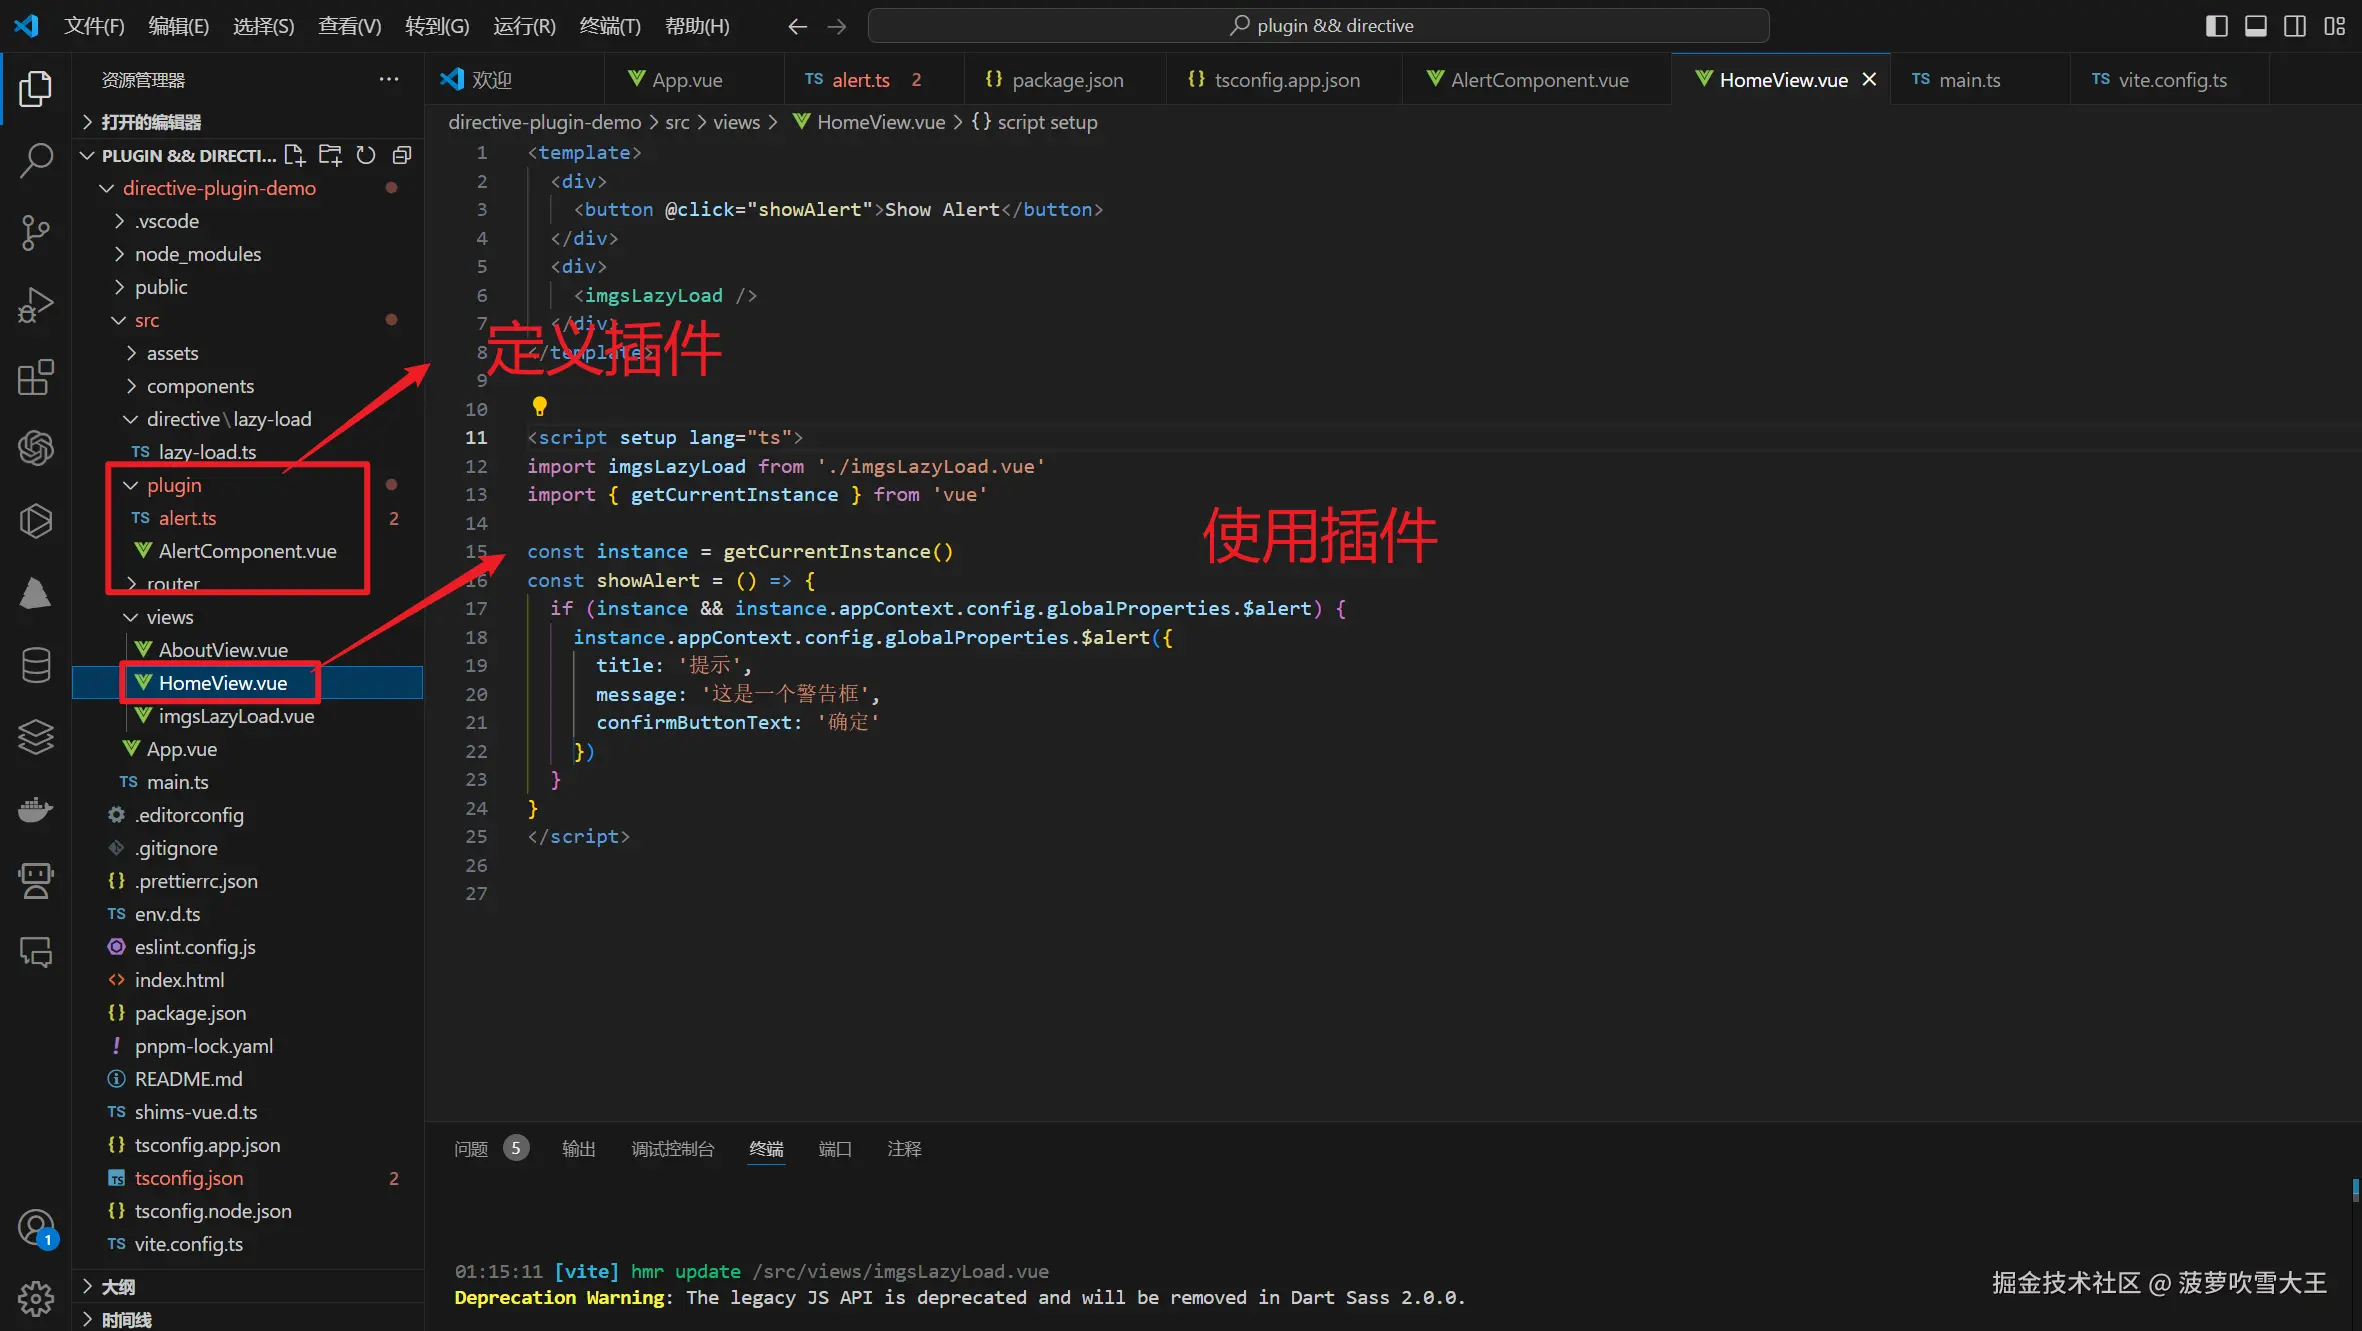
Task: Switch to the alert.ts editor tab
Action: pos(860,80)
